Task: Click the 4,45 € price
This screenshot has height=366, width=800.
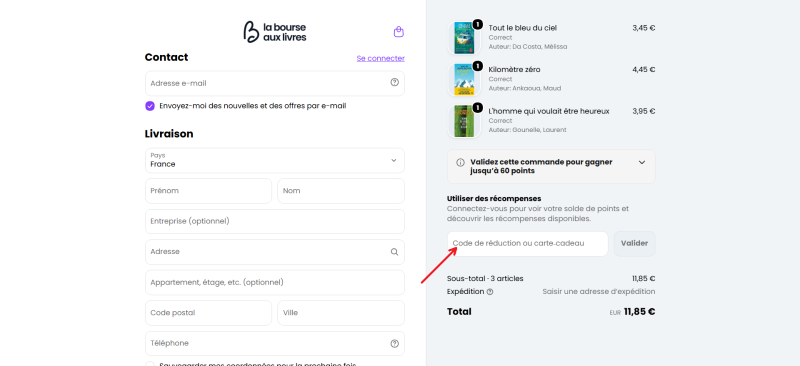Action: [x=643, y=69]
